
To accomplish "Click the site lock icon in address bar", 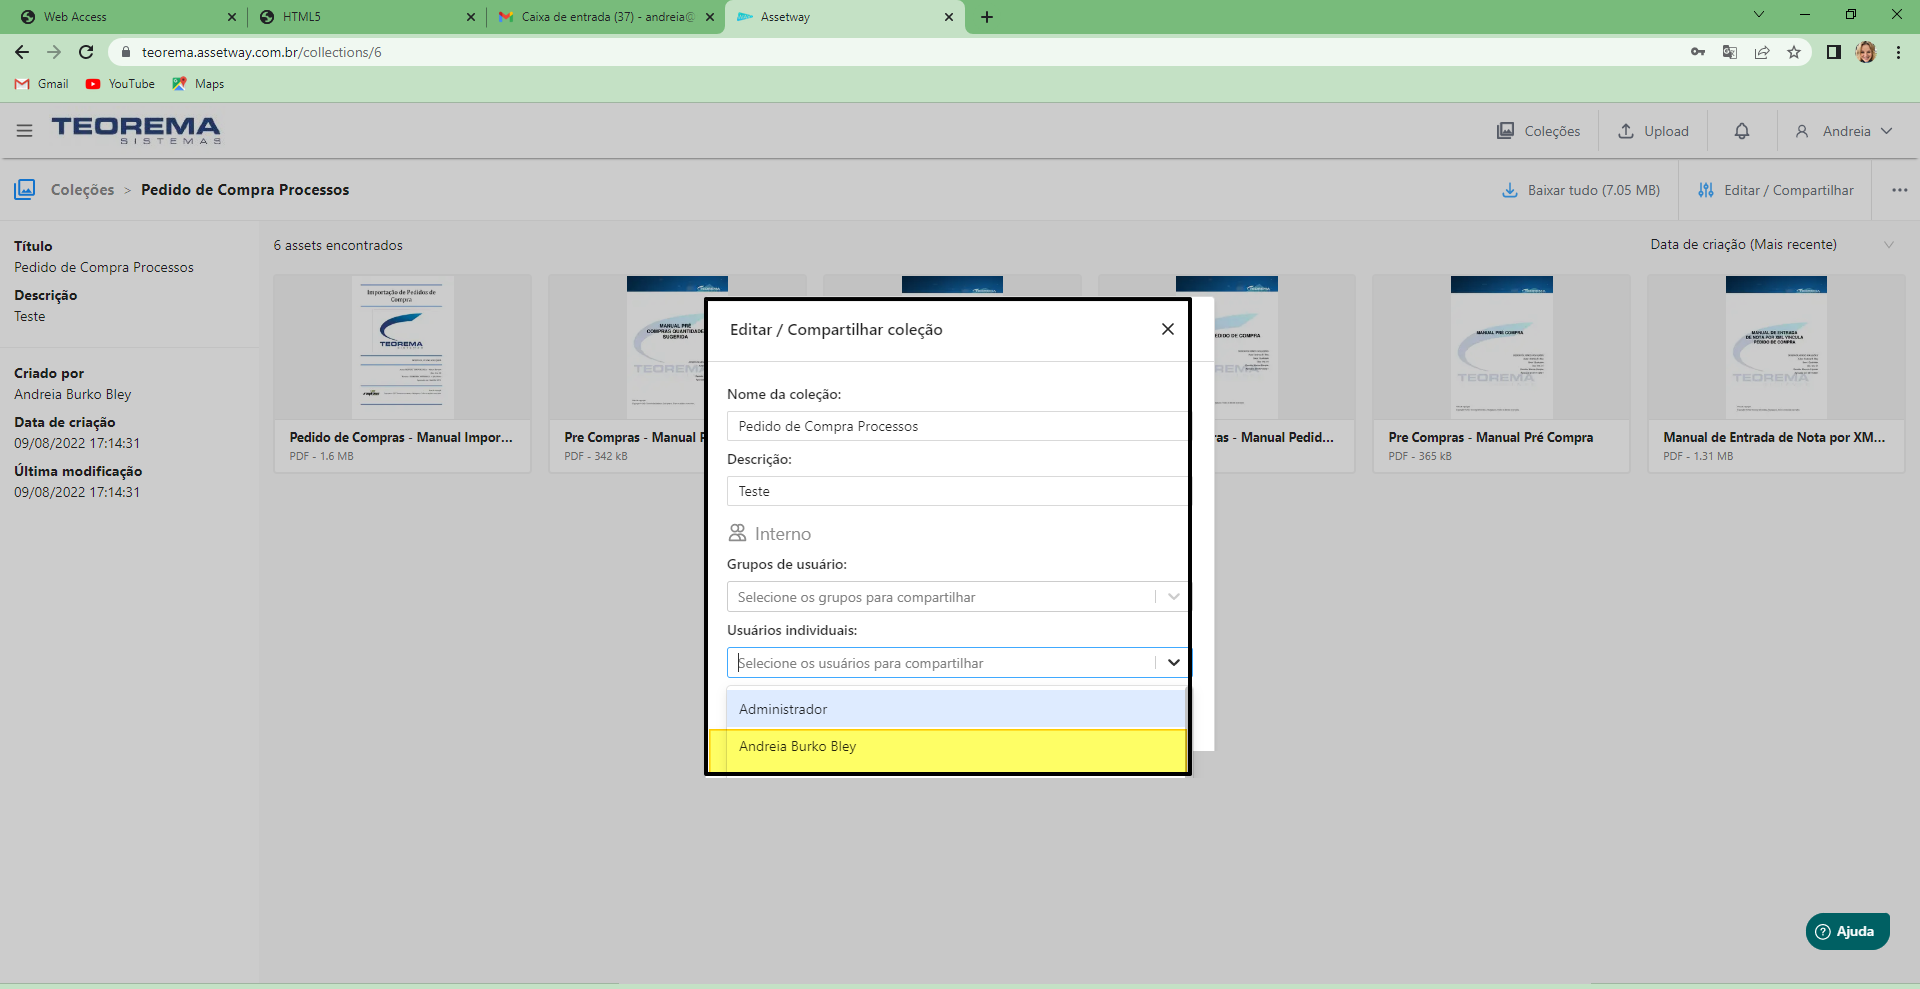I will pyautogui.click(x=125, y=52).
